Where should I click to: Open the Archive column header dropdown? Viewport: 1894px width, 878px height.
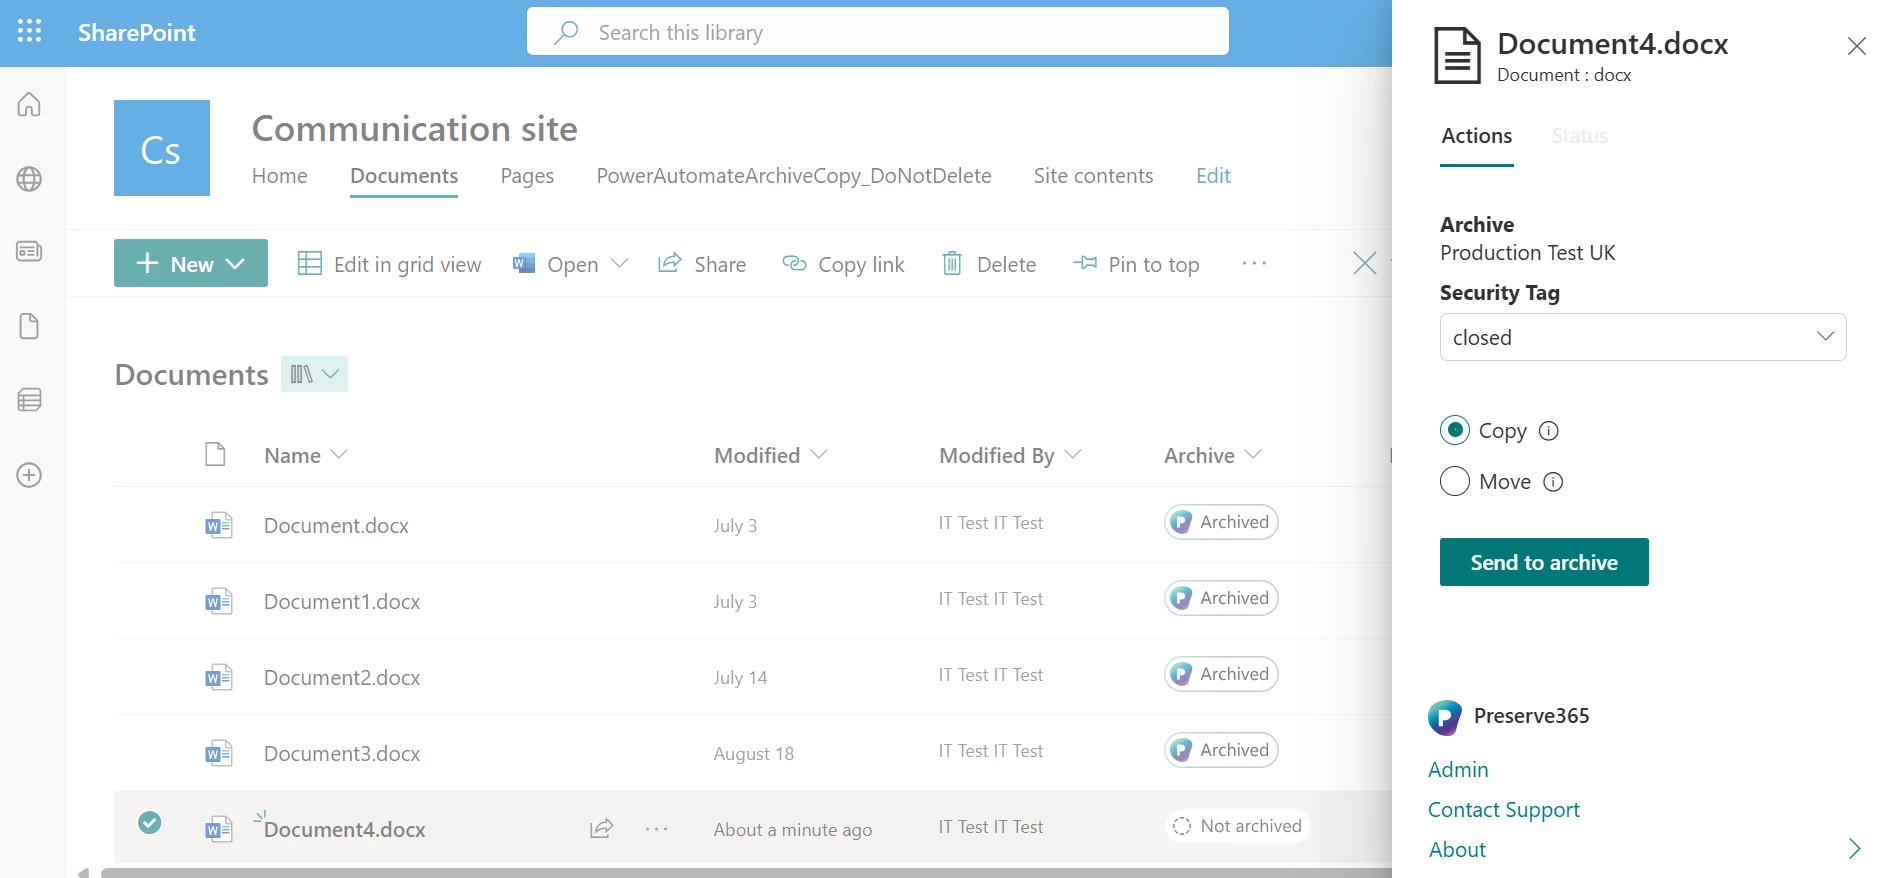click(1212, 455)
